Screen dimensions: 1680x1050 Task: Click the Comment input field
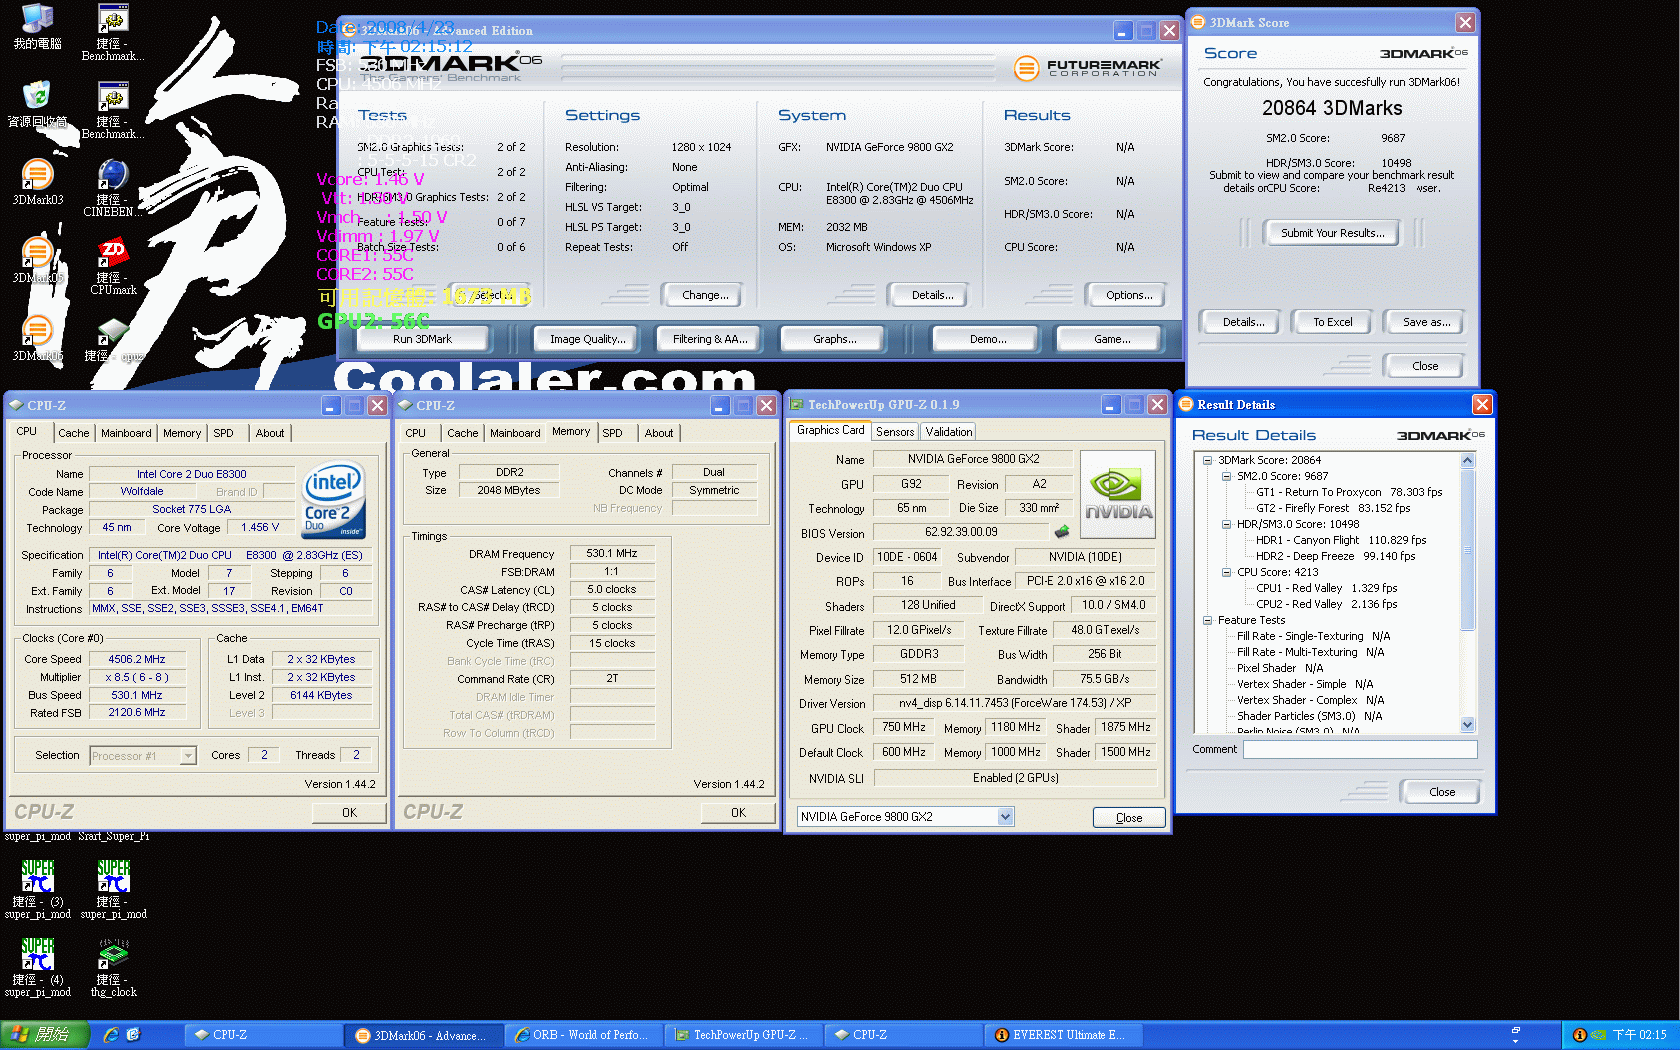click(x=1360, y=749)
